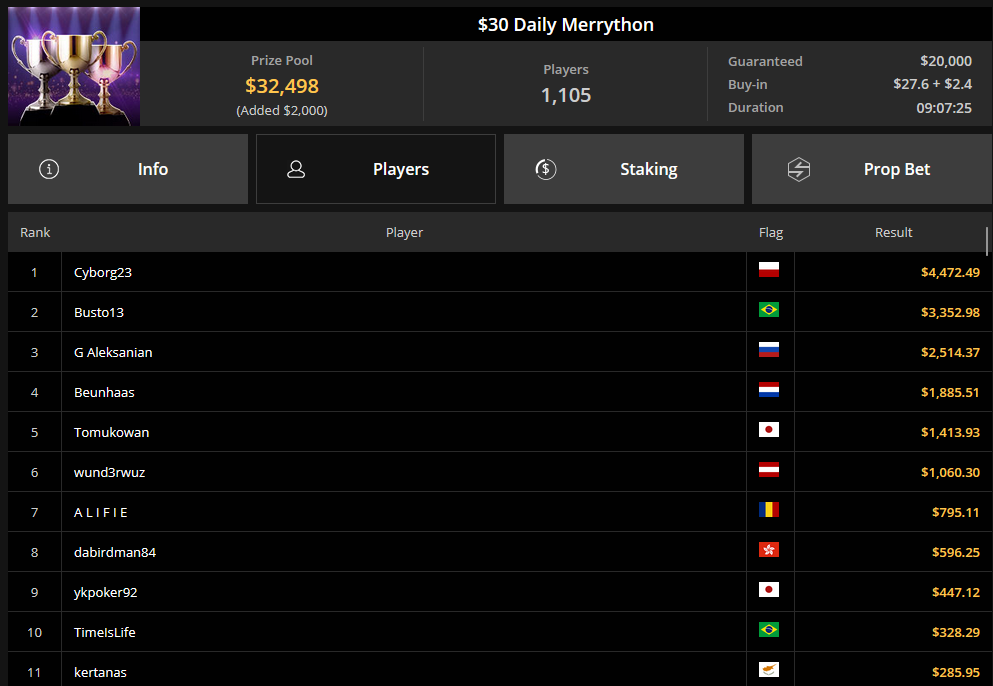Click Cyborg23's Poland flag icon
This screenshot has width=993, height=686.
click(769, 270)
